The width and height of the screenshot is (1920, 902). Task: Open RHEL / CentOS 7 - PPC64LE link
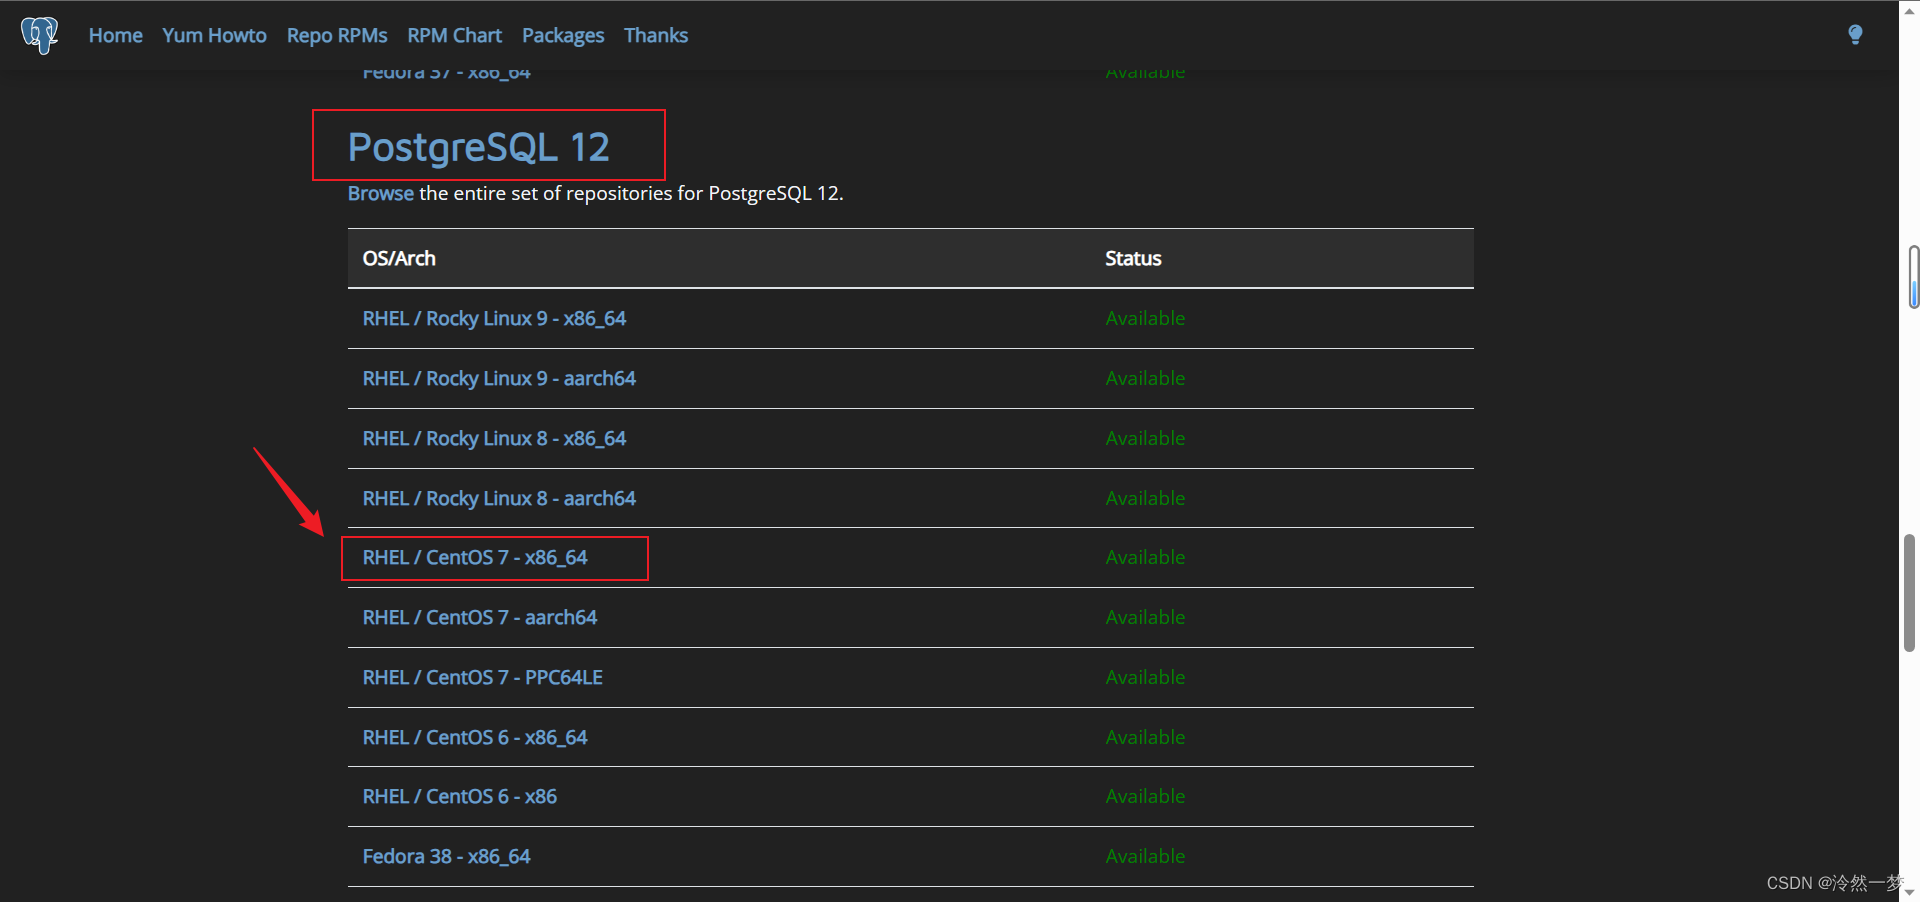click(x=483, y=677)
